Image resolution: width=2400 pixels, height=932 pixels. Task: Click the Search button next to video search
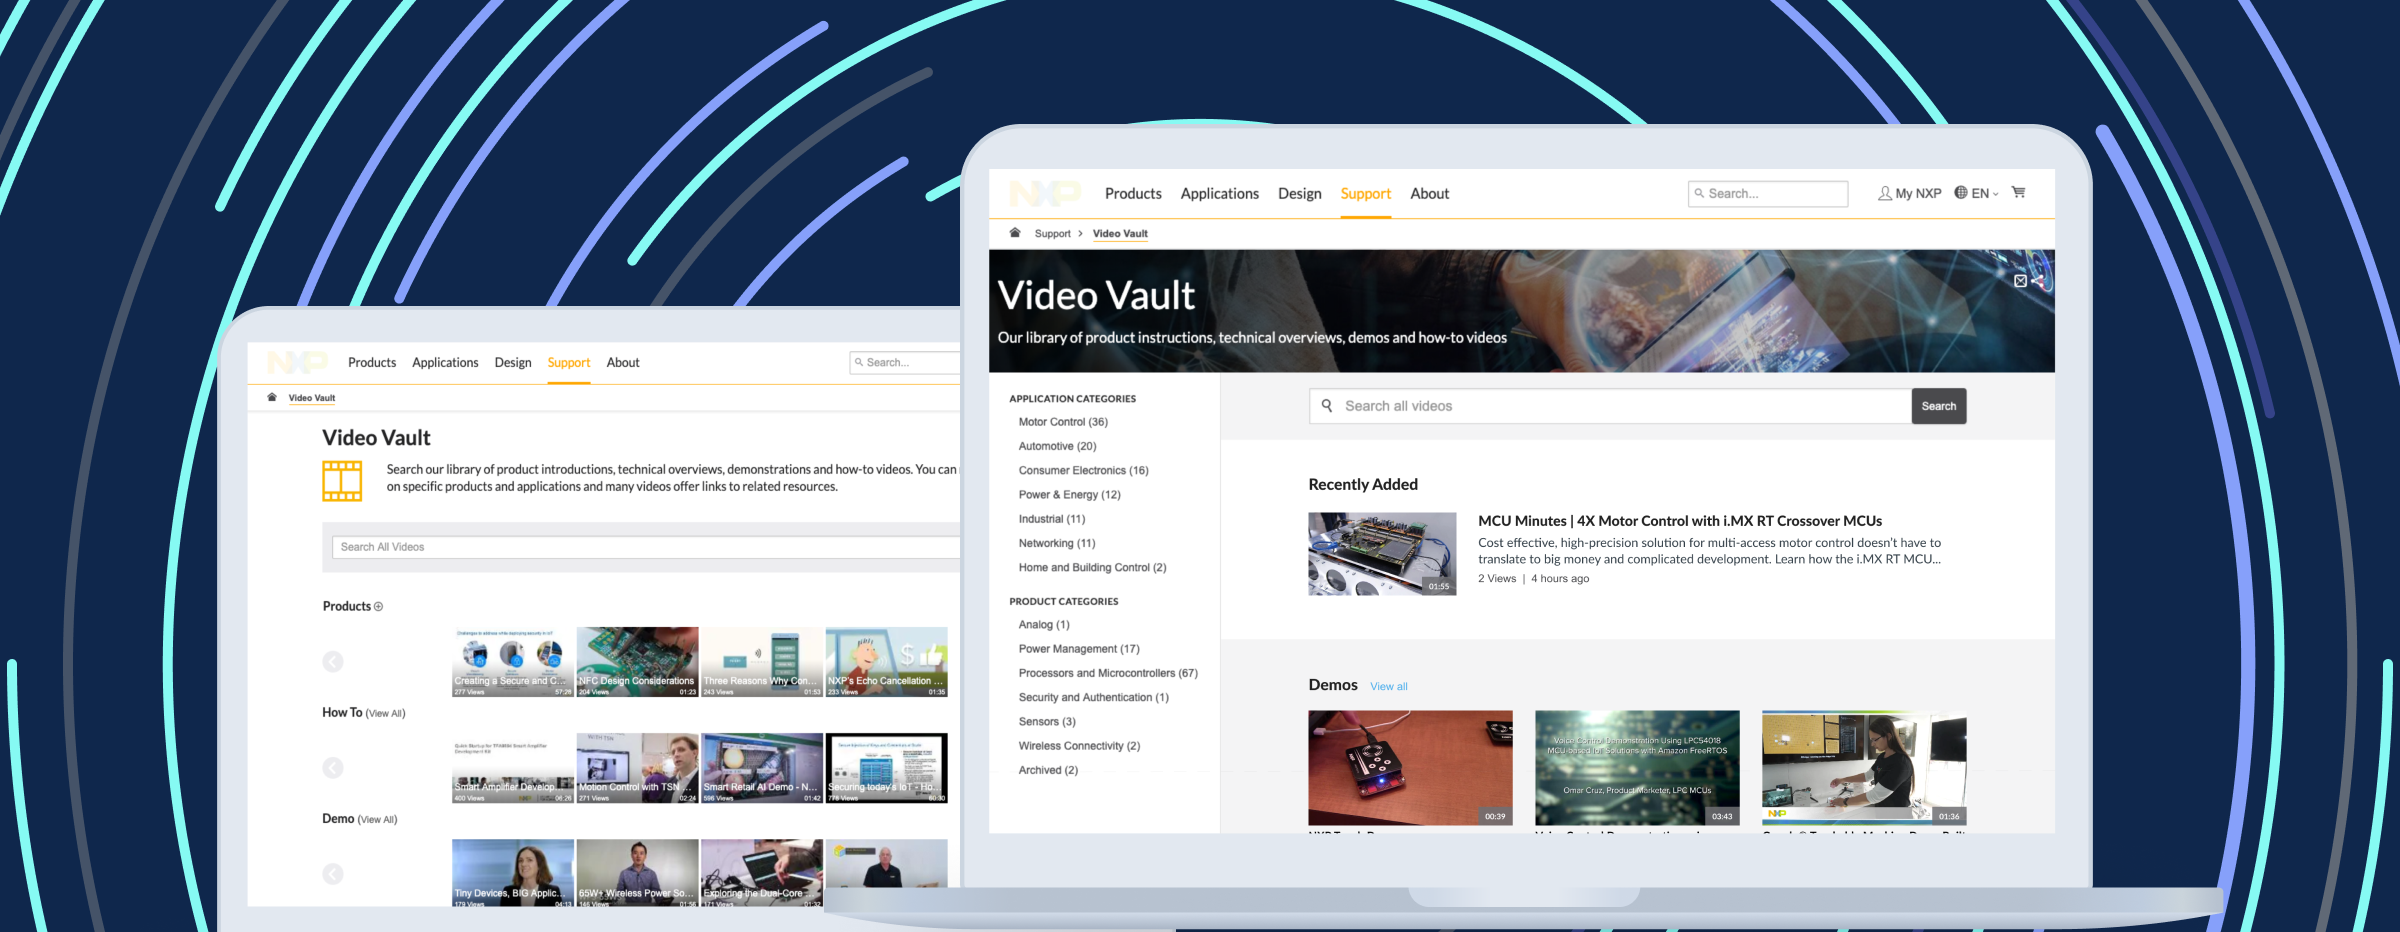(1938, 406)
